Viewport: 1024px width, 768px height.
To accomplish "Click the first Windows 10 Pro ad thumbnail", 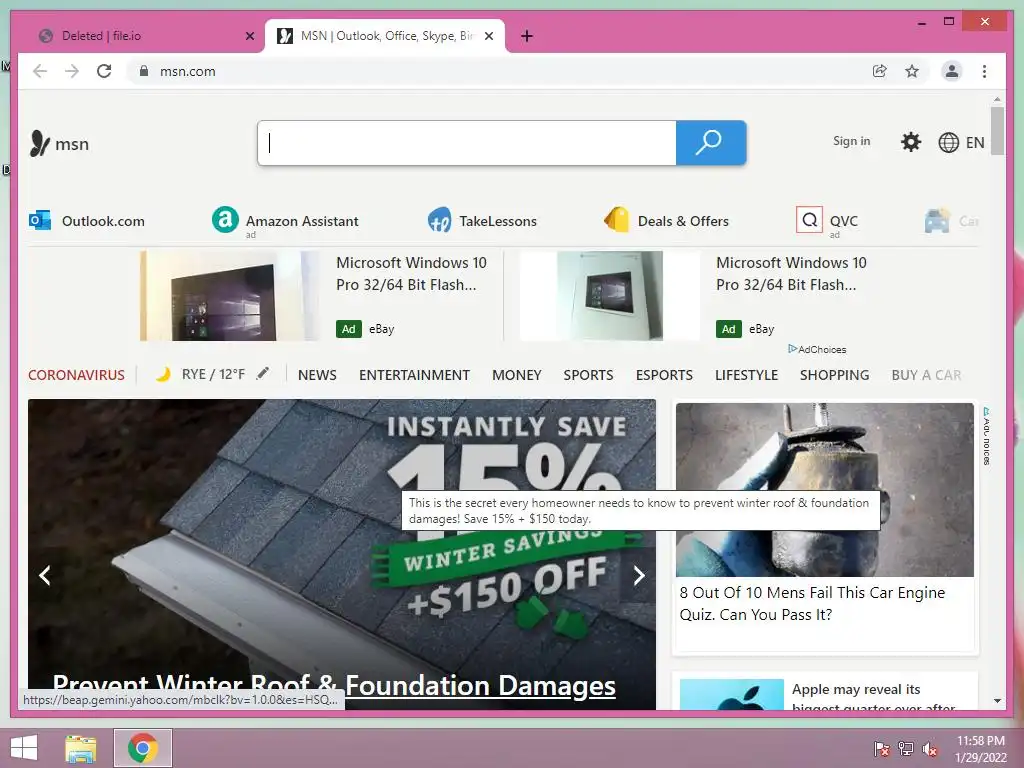I will point(230,296).
